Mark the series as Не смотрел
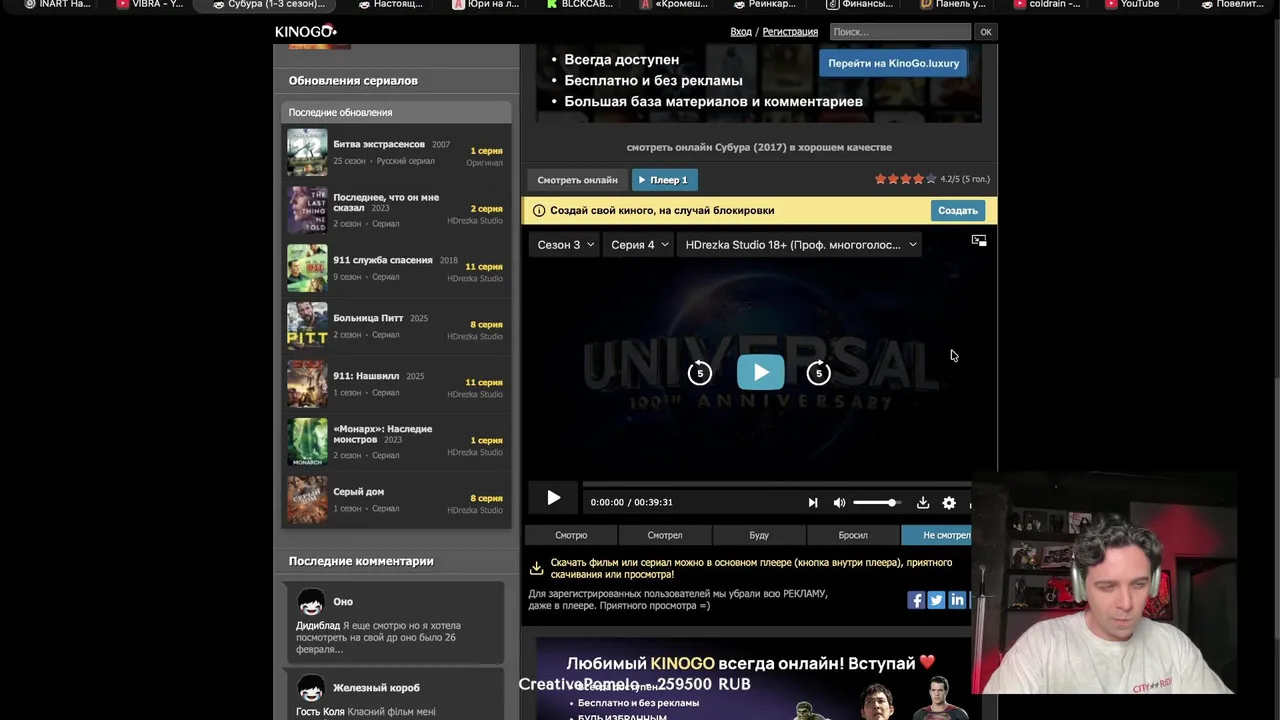Image resolution: width=1280 pixels, height=720 pixels. (937, 535)
